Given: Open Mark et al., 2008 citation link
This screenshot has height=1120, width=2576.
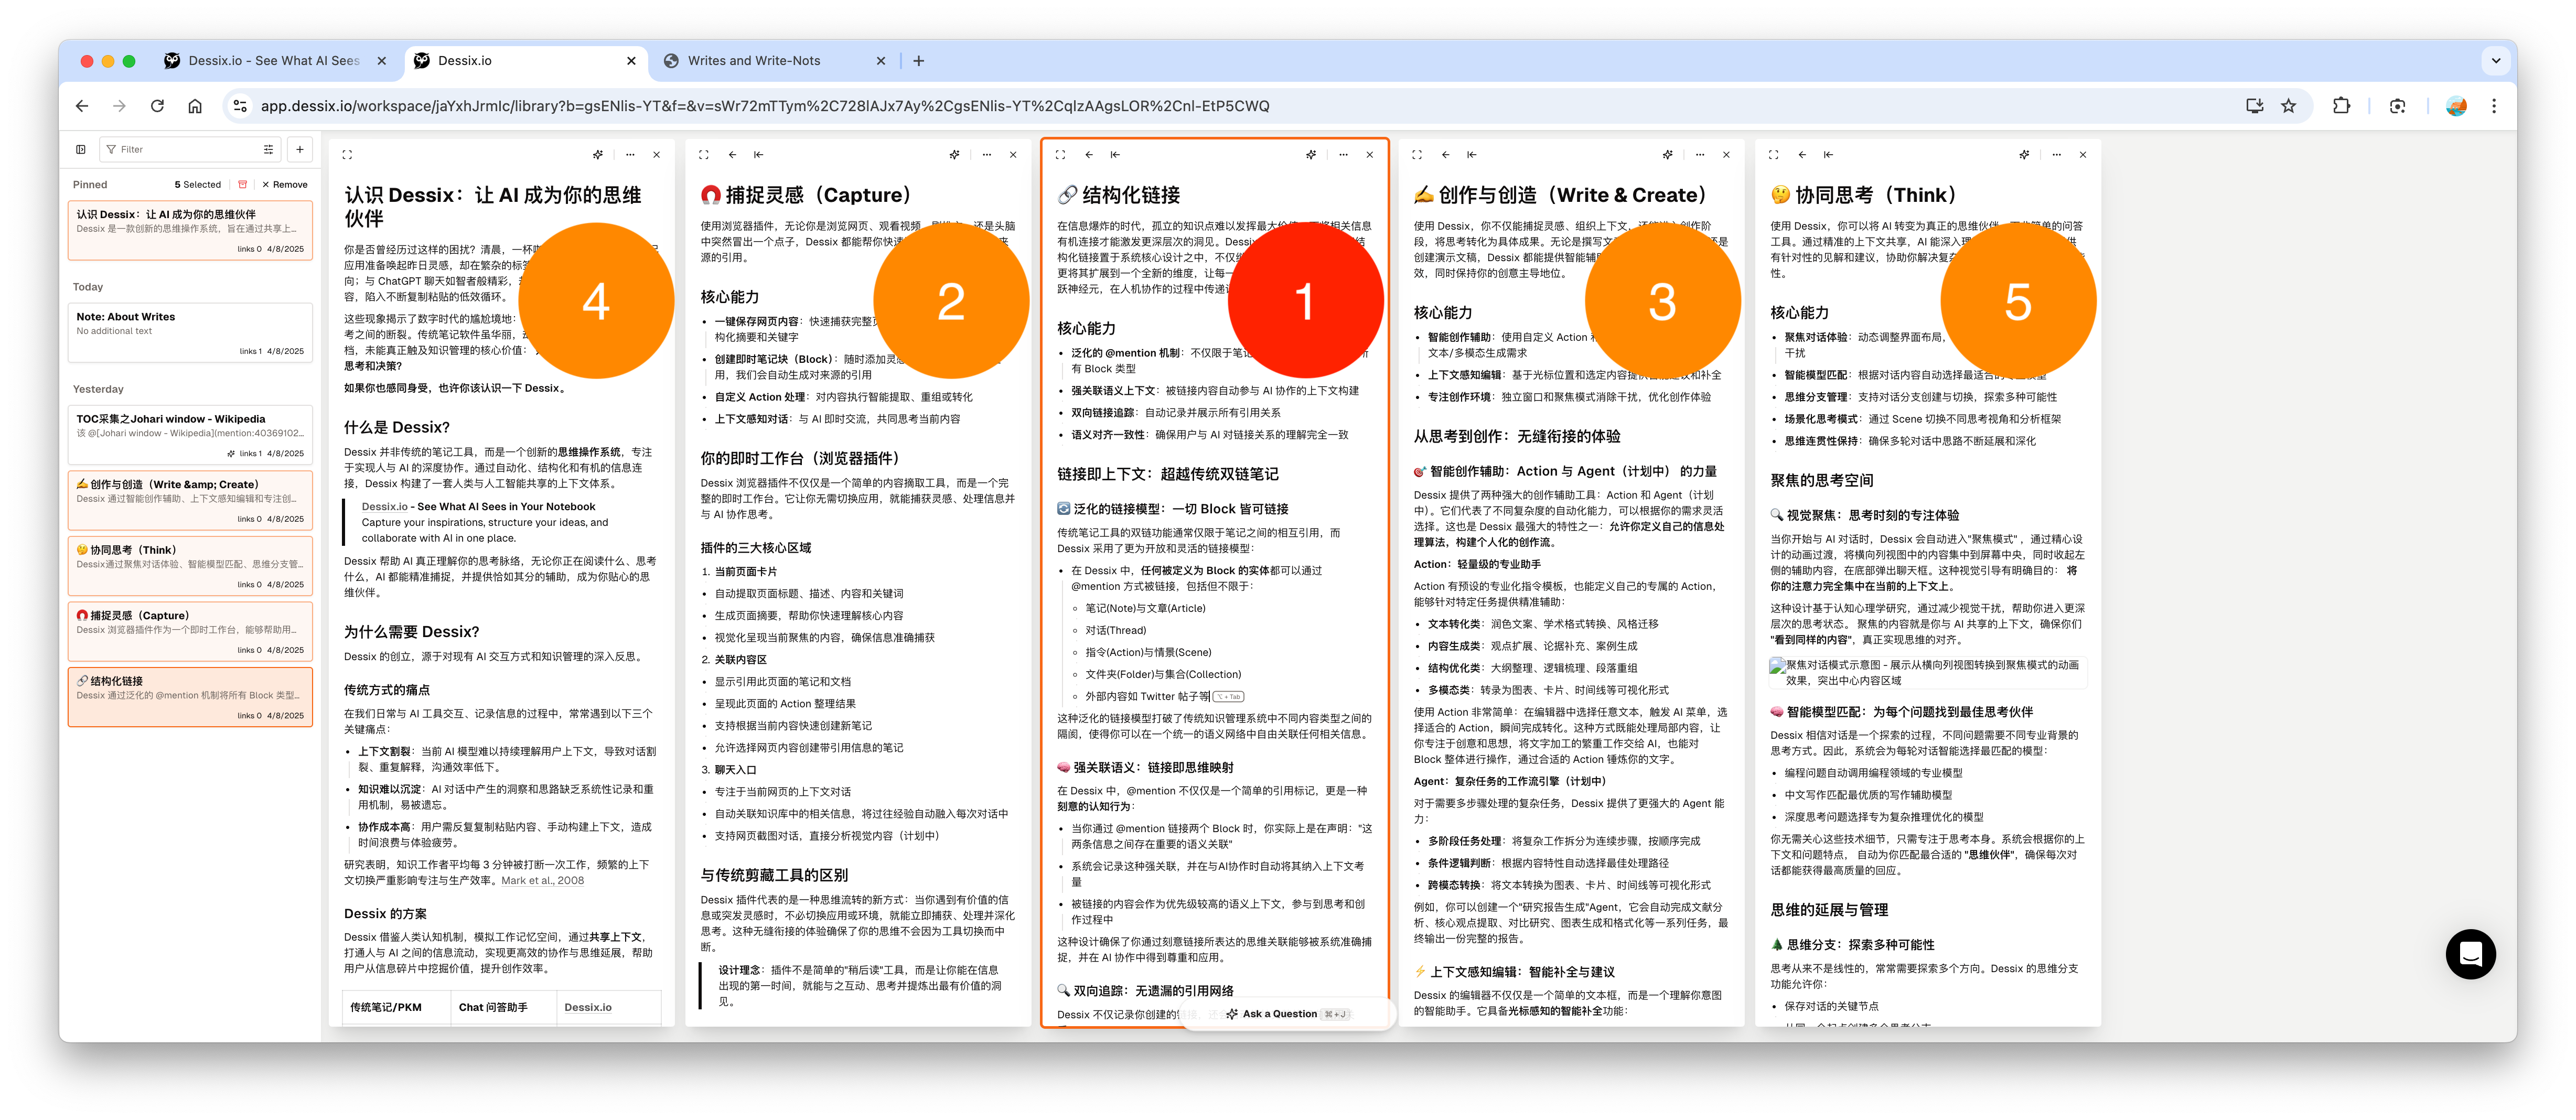Looking at the screenshot, I should [542, 881].
